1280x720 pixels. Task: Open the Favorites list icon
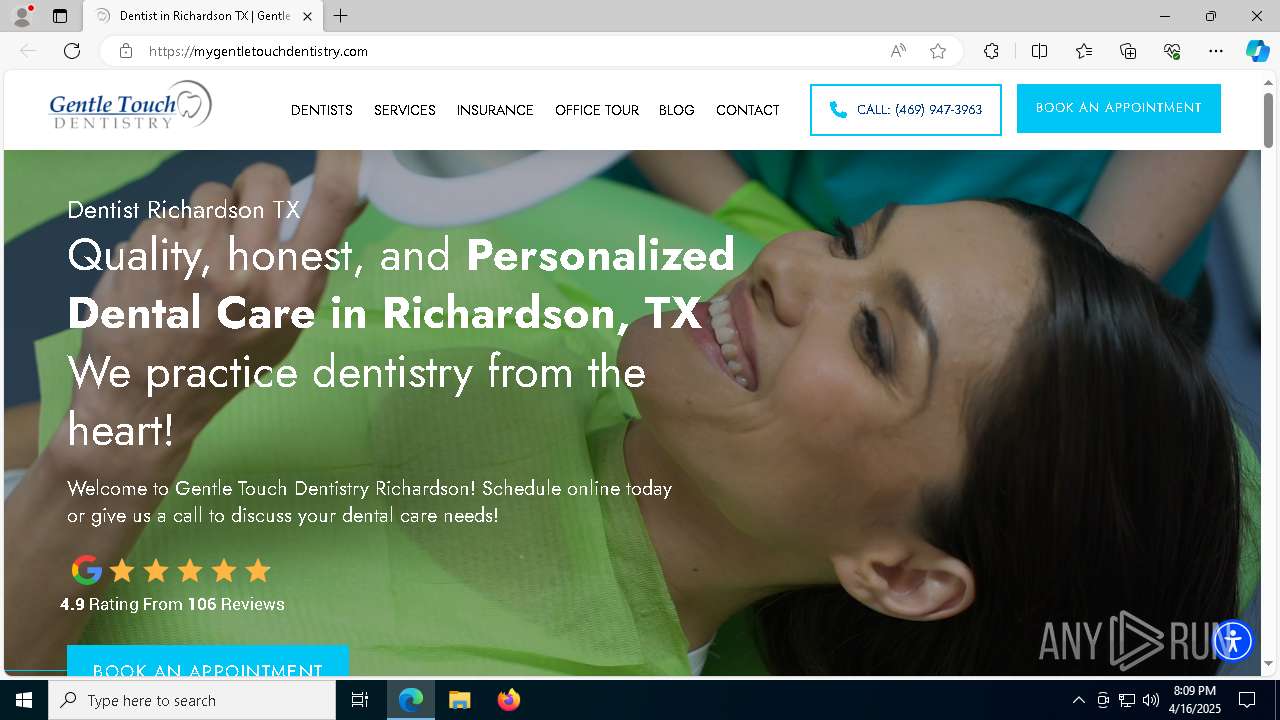[1084, 51]
